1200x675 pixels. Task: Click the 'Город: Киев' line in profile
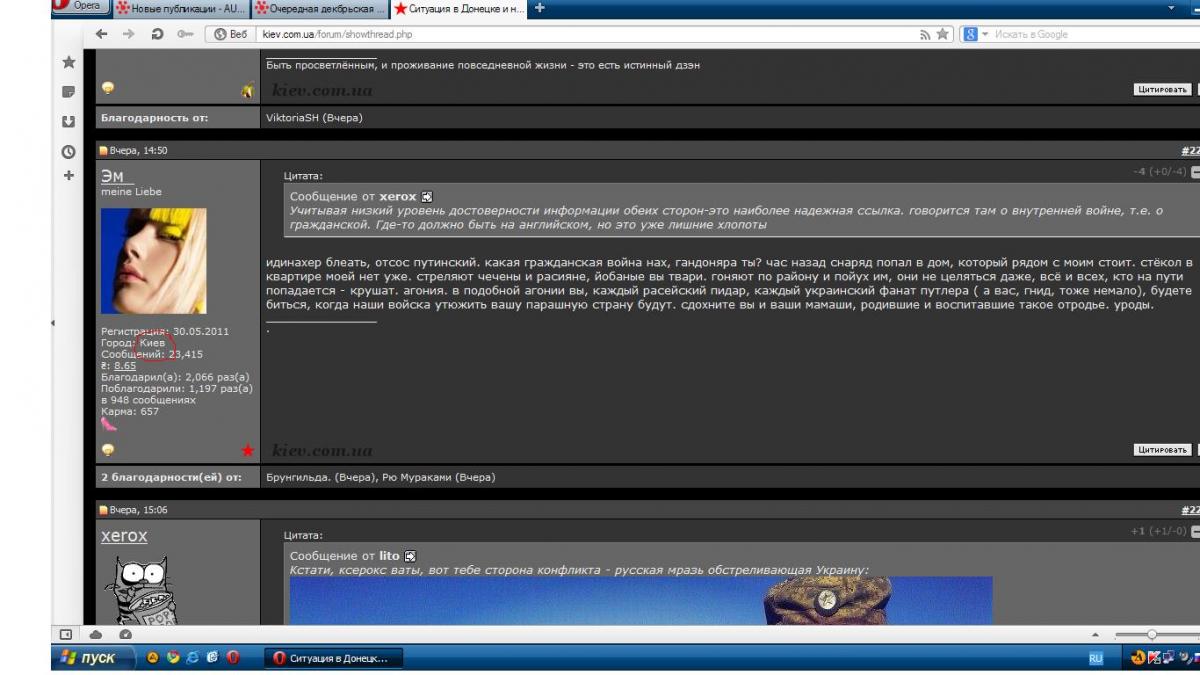click(133, 342)
